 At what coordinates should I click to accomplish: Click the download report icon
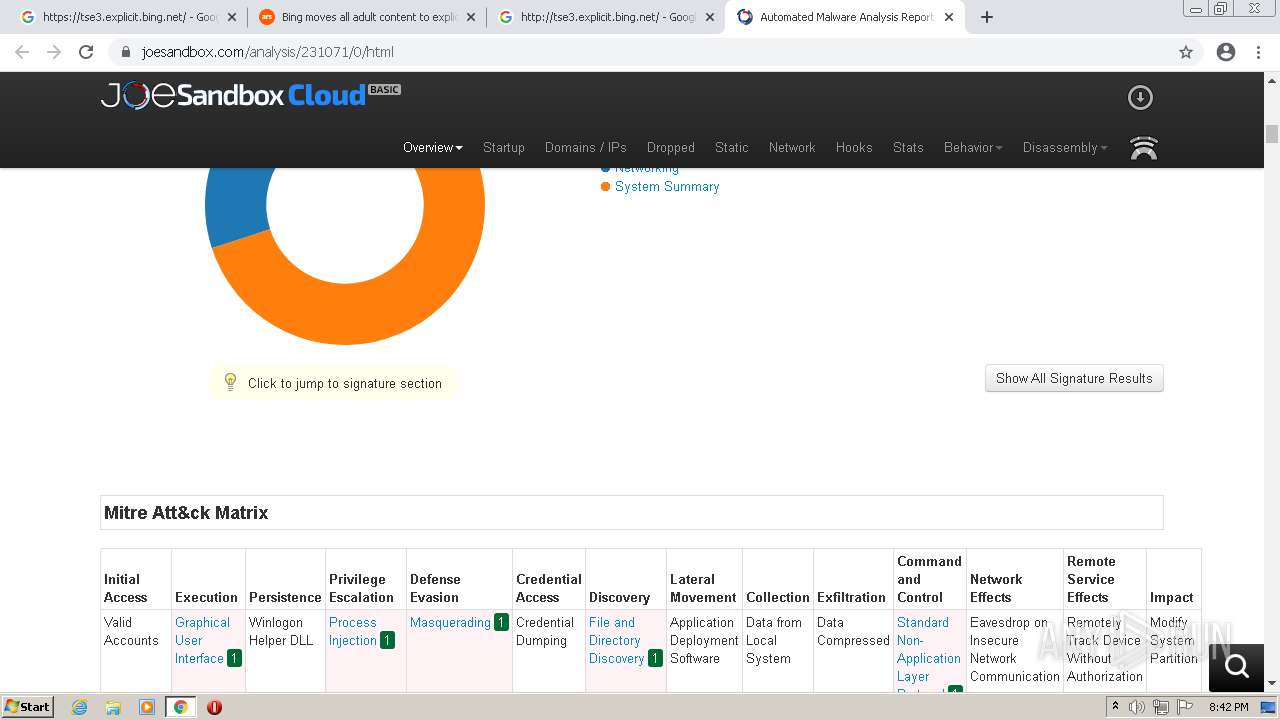(x=1140, y=97)
